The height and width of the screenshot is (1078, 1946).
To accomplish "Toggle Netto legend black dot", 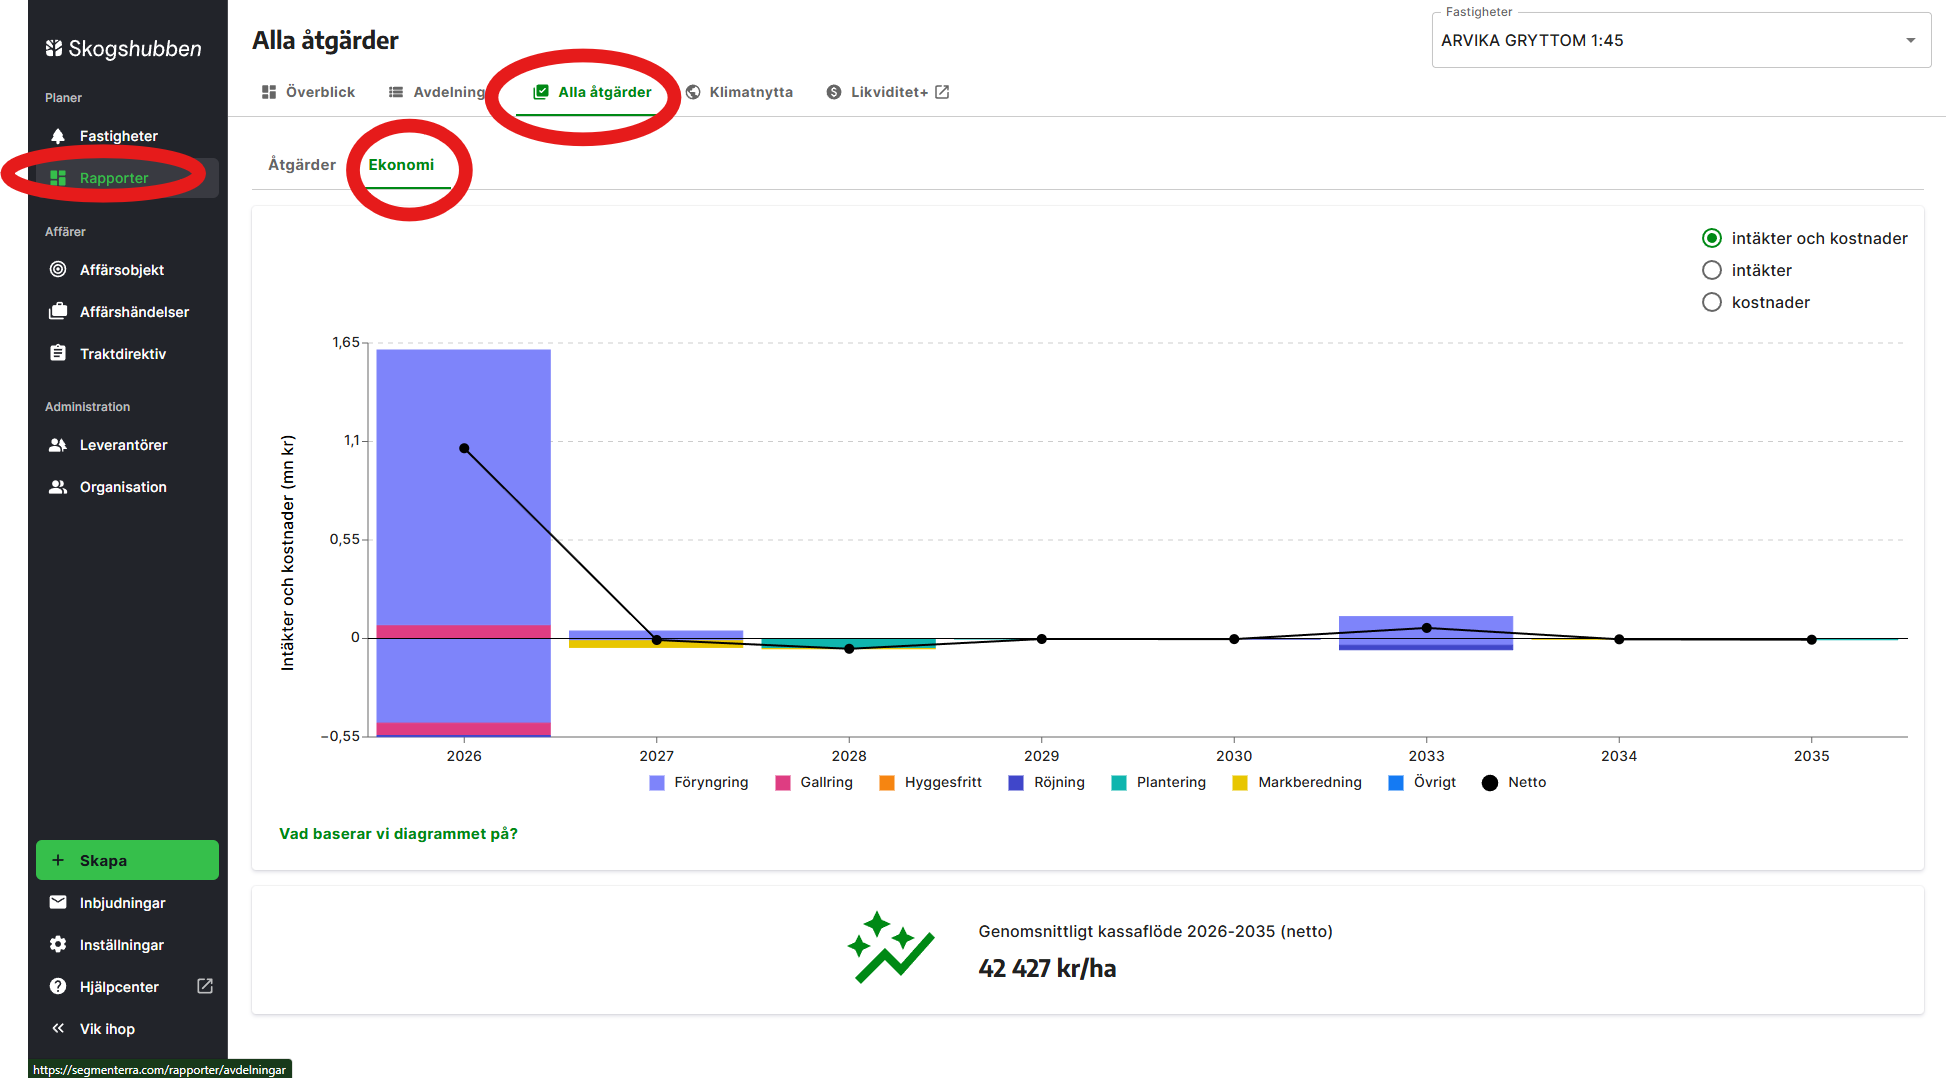I will (1490, 783).
